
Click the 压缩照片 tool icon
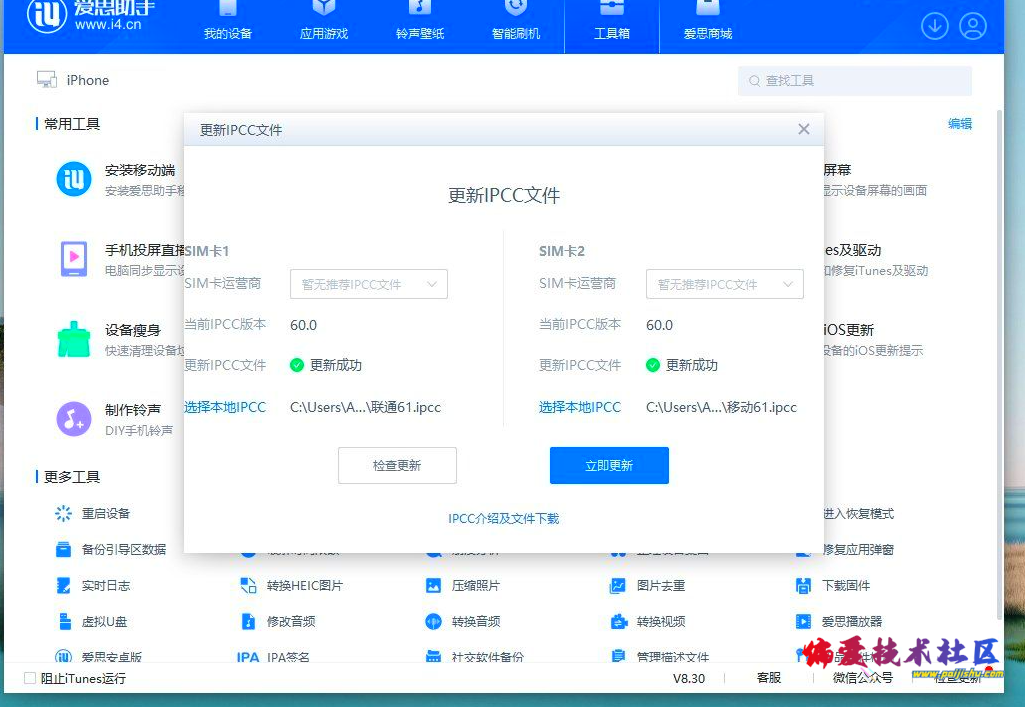pos(433,585)
